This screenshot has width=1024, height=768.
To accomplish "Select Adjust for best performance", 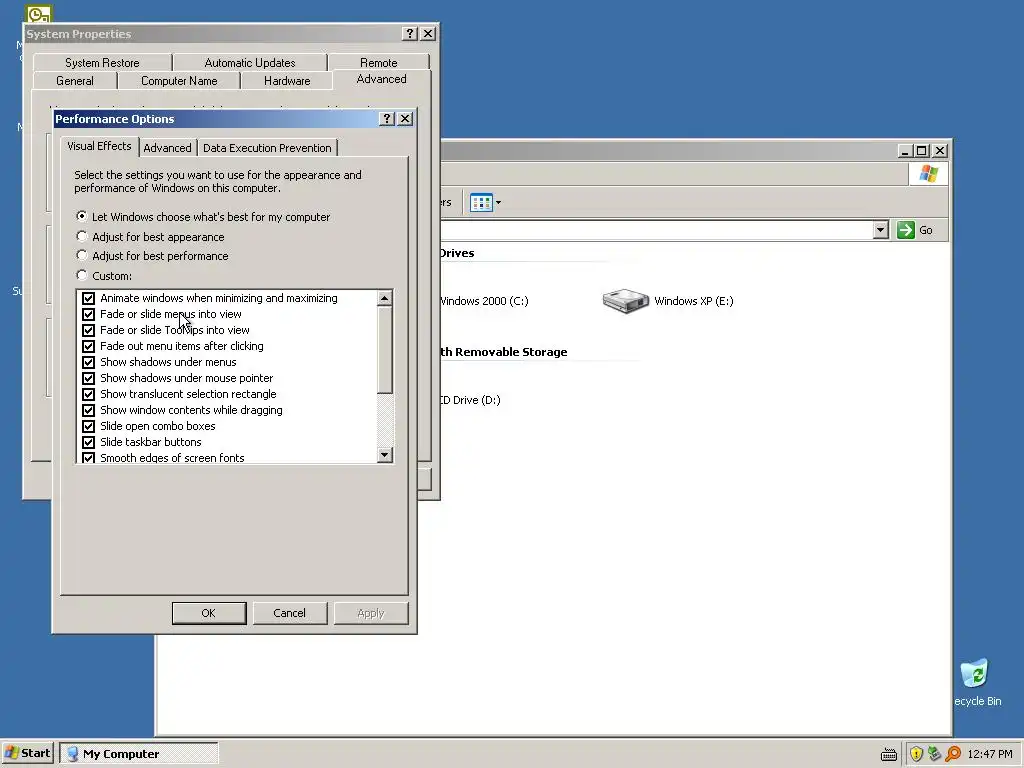I will (82, 255).
